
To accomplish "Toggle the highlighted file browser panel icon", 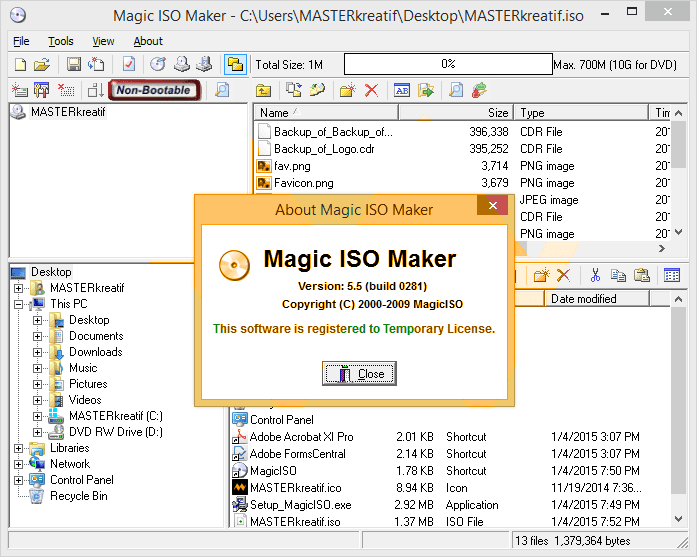I will coord(235,65).
